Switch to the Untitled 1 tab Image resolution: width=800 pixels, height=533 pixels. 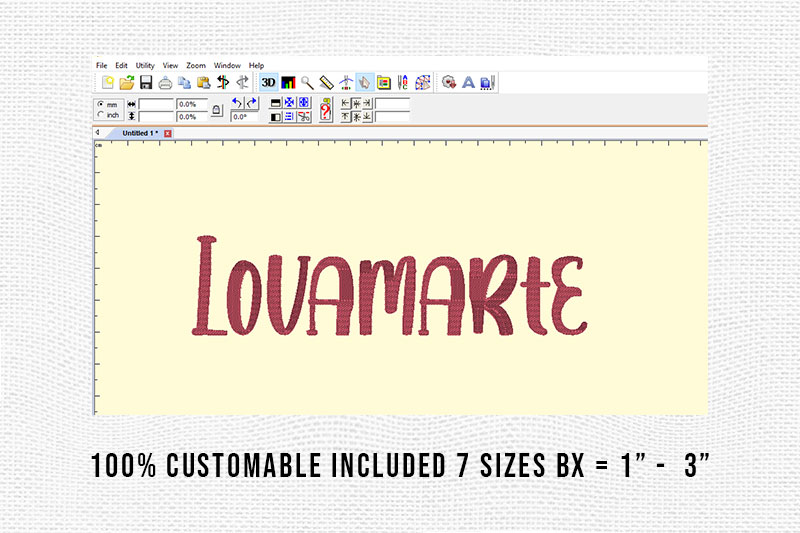(x=140, y=133)
